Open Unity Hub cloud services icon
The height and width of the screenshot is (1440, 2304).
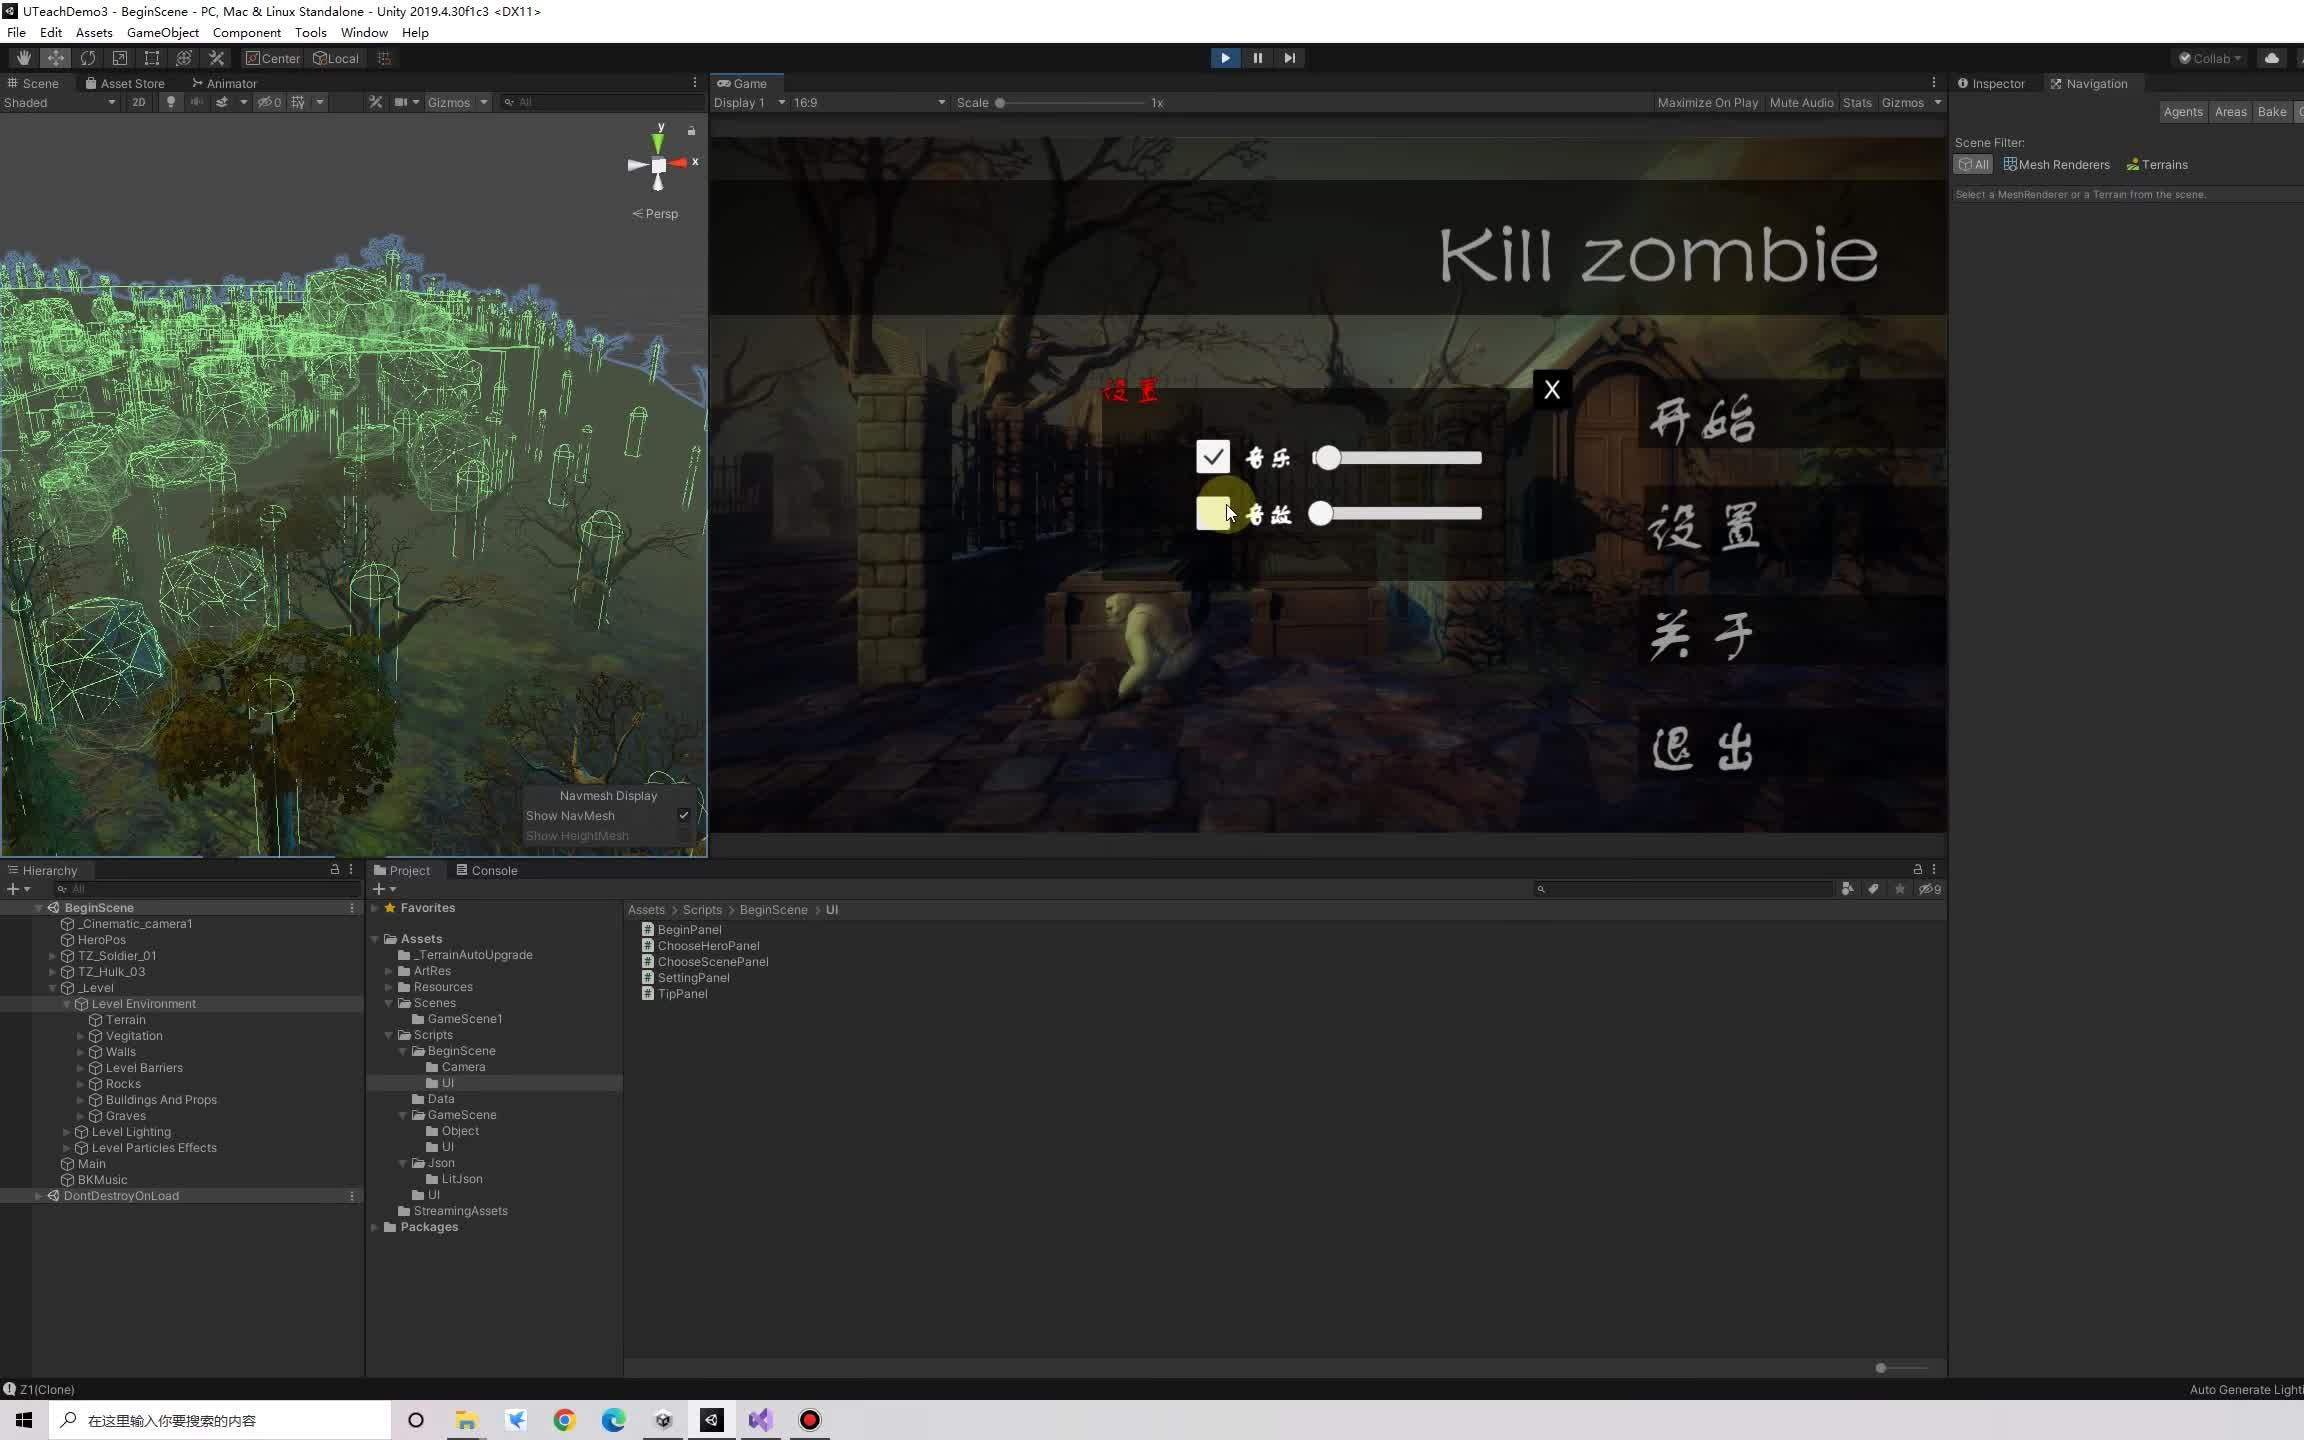pos(2271,58)
